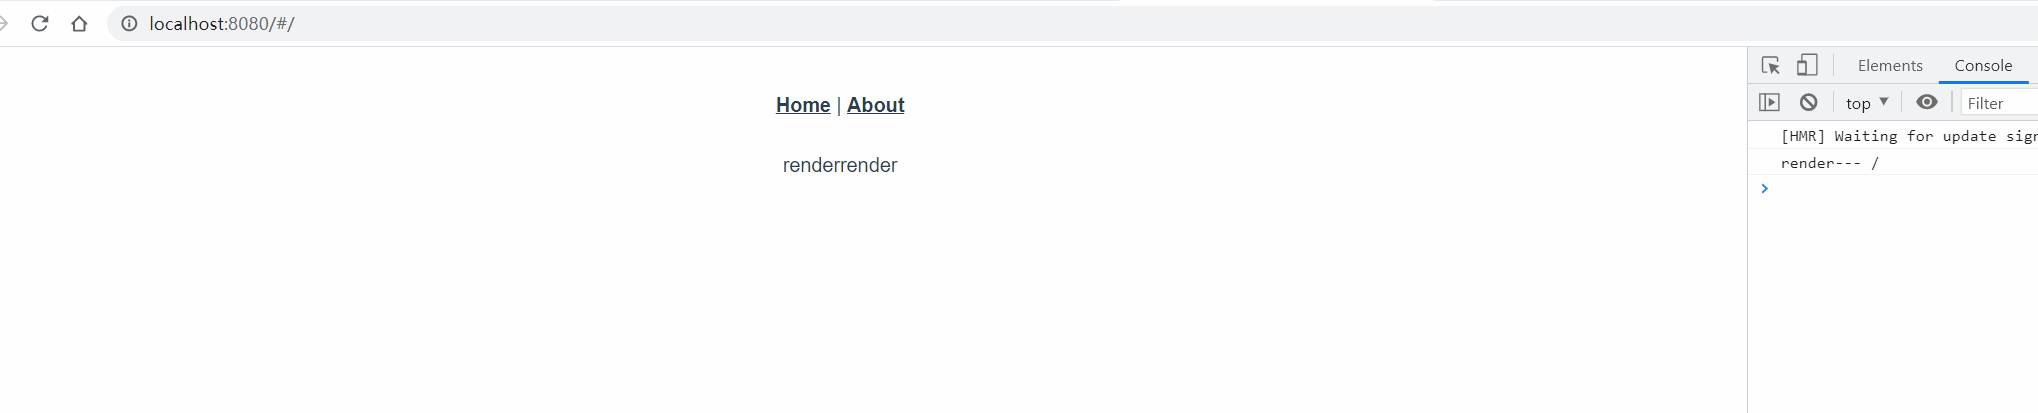Click the renderrender page text
This screenshot has width=2038, height=413.
[x=840, y=165]
